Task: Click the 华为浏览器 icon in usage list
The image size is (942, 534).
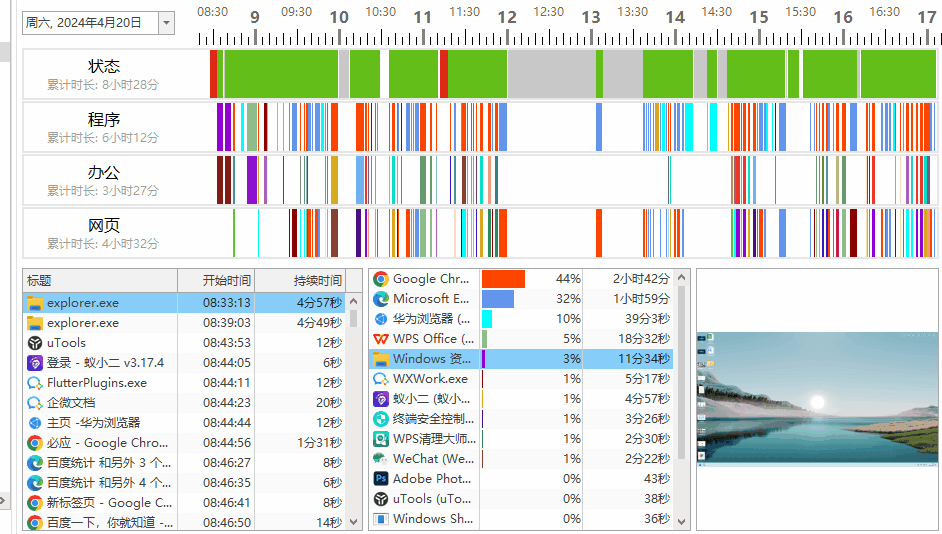Action: pyautogui.click(x=381, y=319)
